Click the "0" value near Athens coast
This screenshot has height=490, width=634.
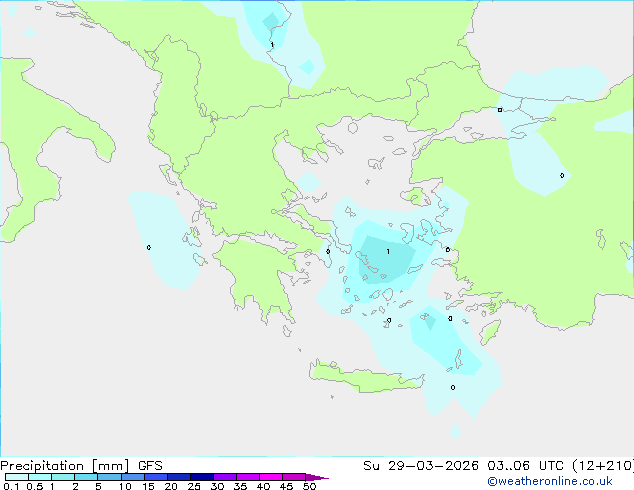[328, 251]
